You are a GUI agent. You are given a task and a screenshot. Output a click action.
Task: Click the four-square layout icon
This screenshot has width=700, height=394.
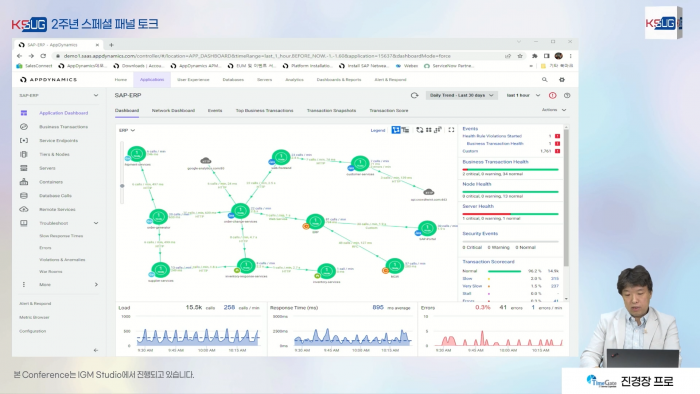(429, 130)
